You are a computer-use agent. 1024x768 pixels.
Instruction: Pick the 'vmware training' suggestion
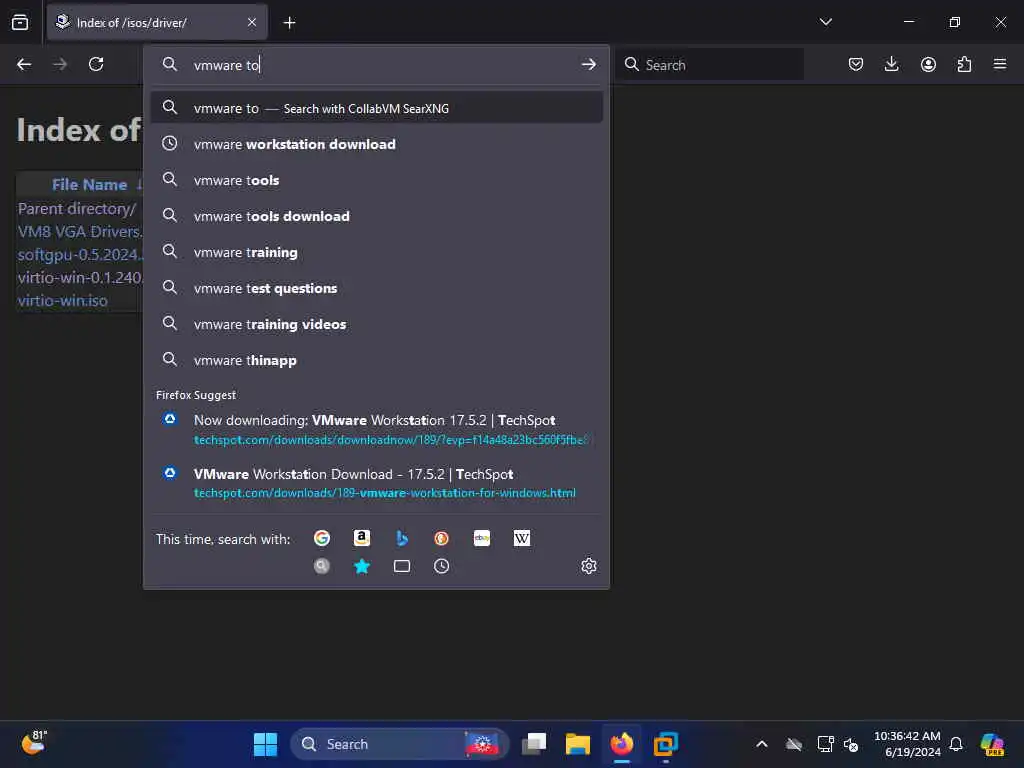pos(377,251)
